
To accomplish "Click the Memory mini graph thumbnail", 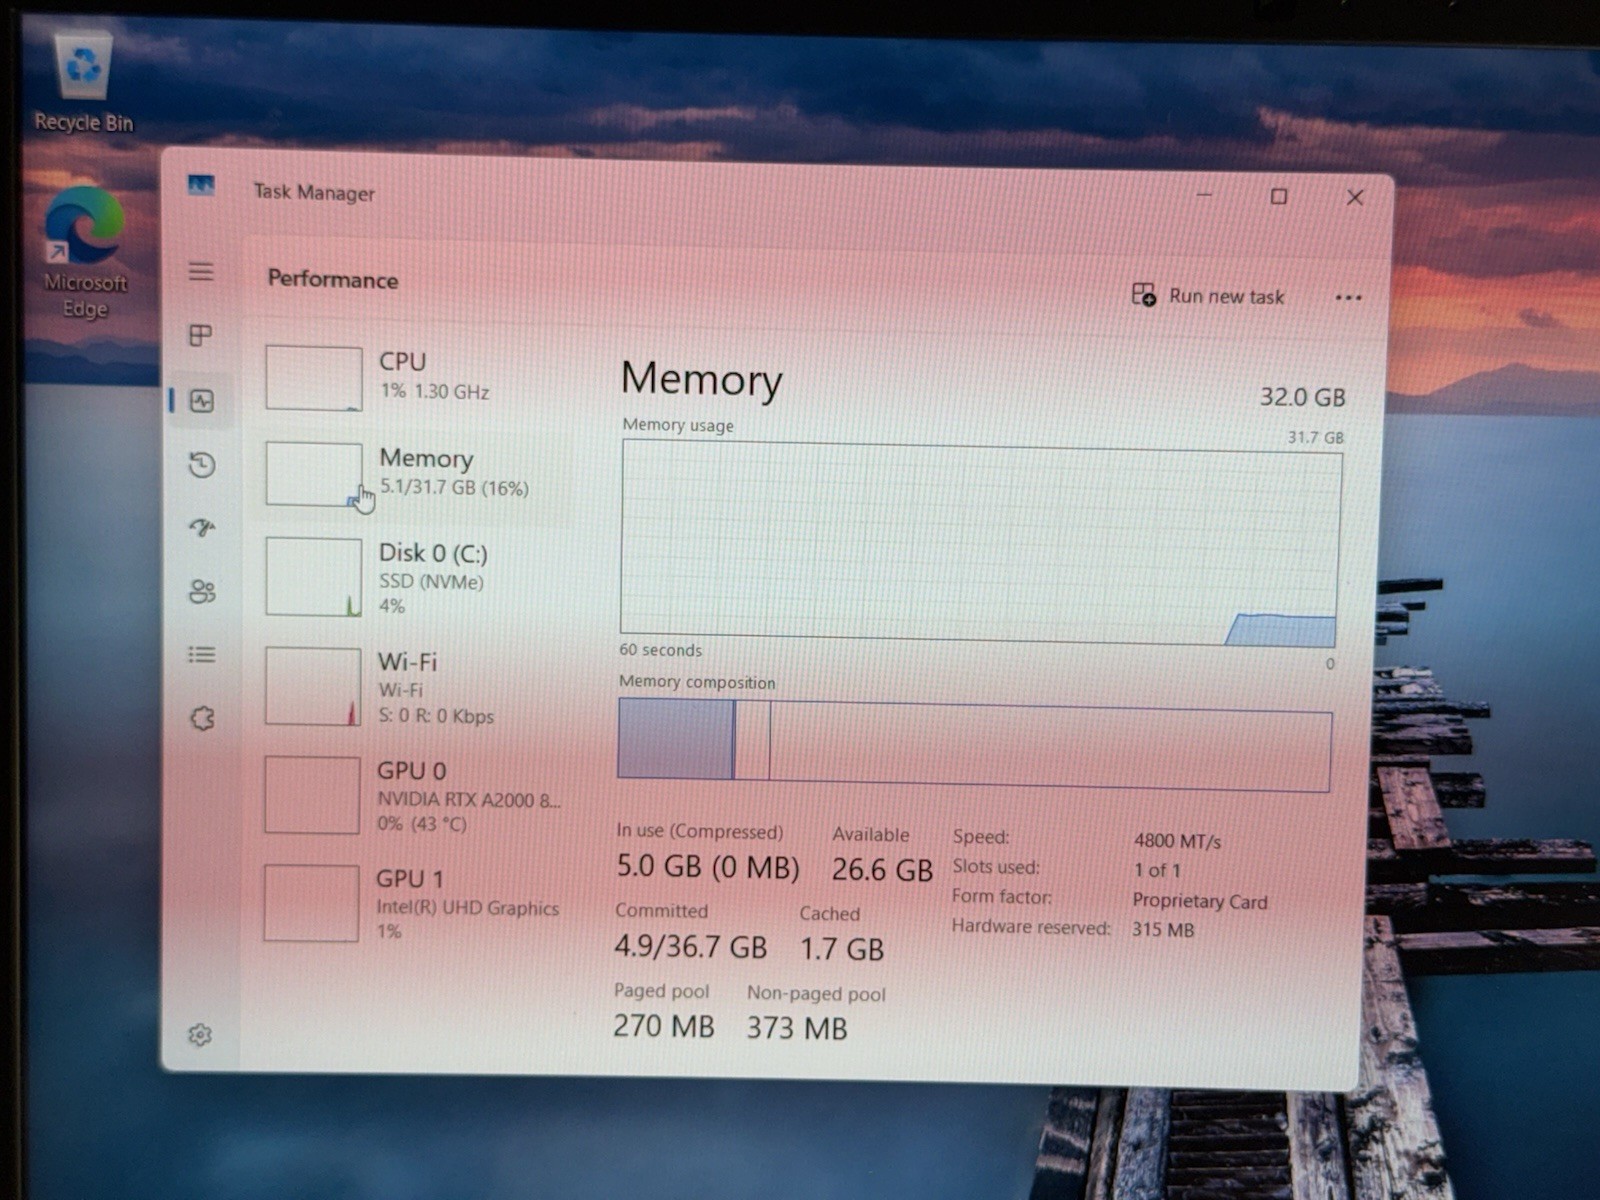I will pyautogui.click(x=314, y=474).
